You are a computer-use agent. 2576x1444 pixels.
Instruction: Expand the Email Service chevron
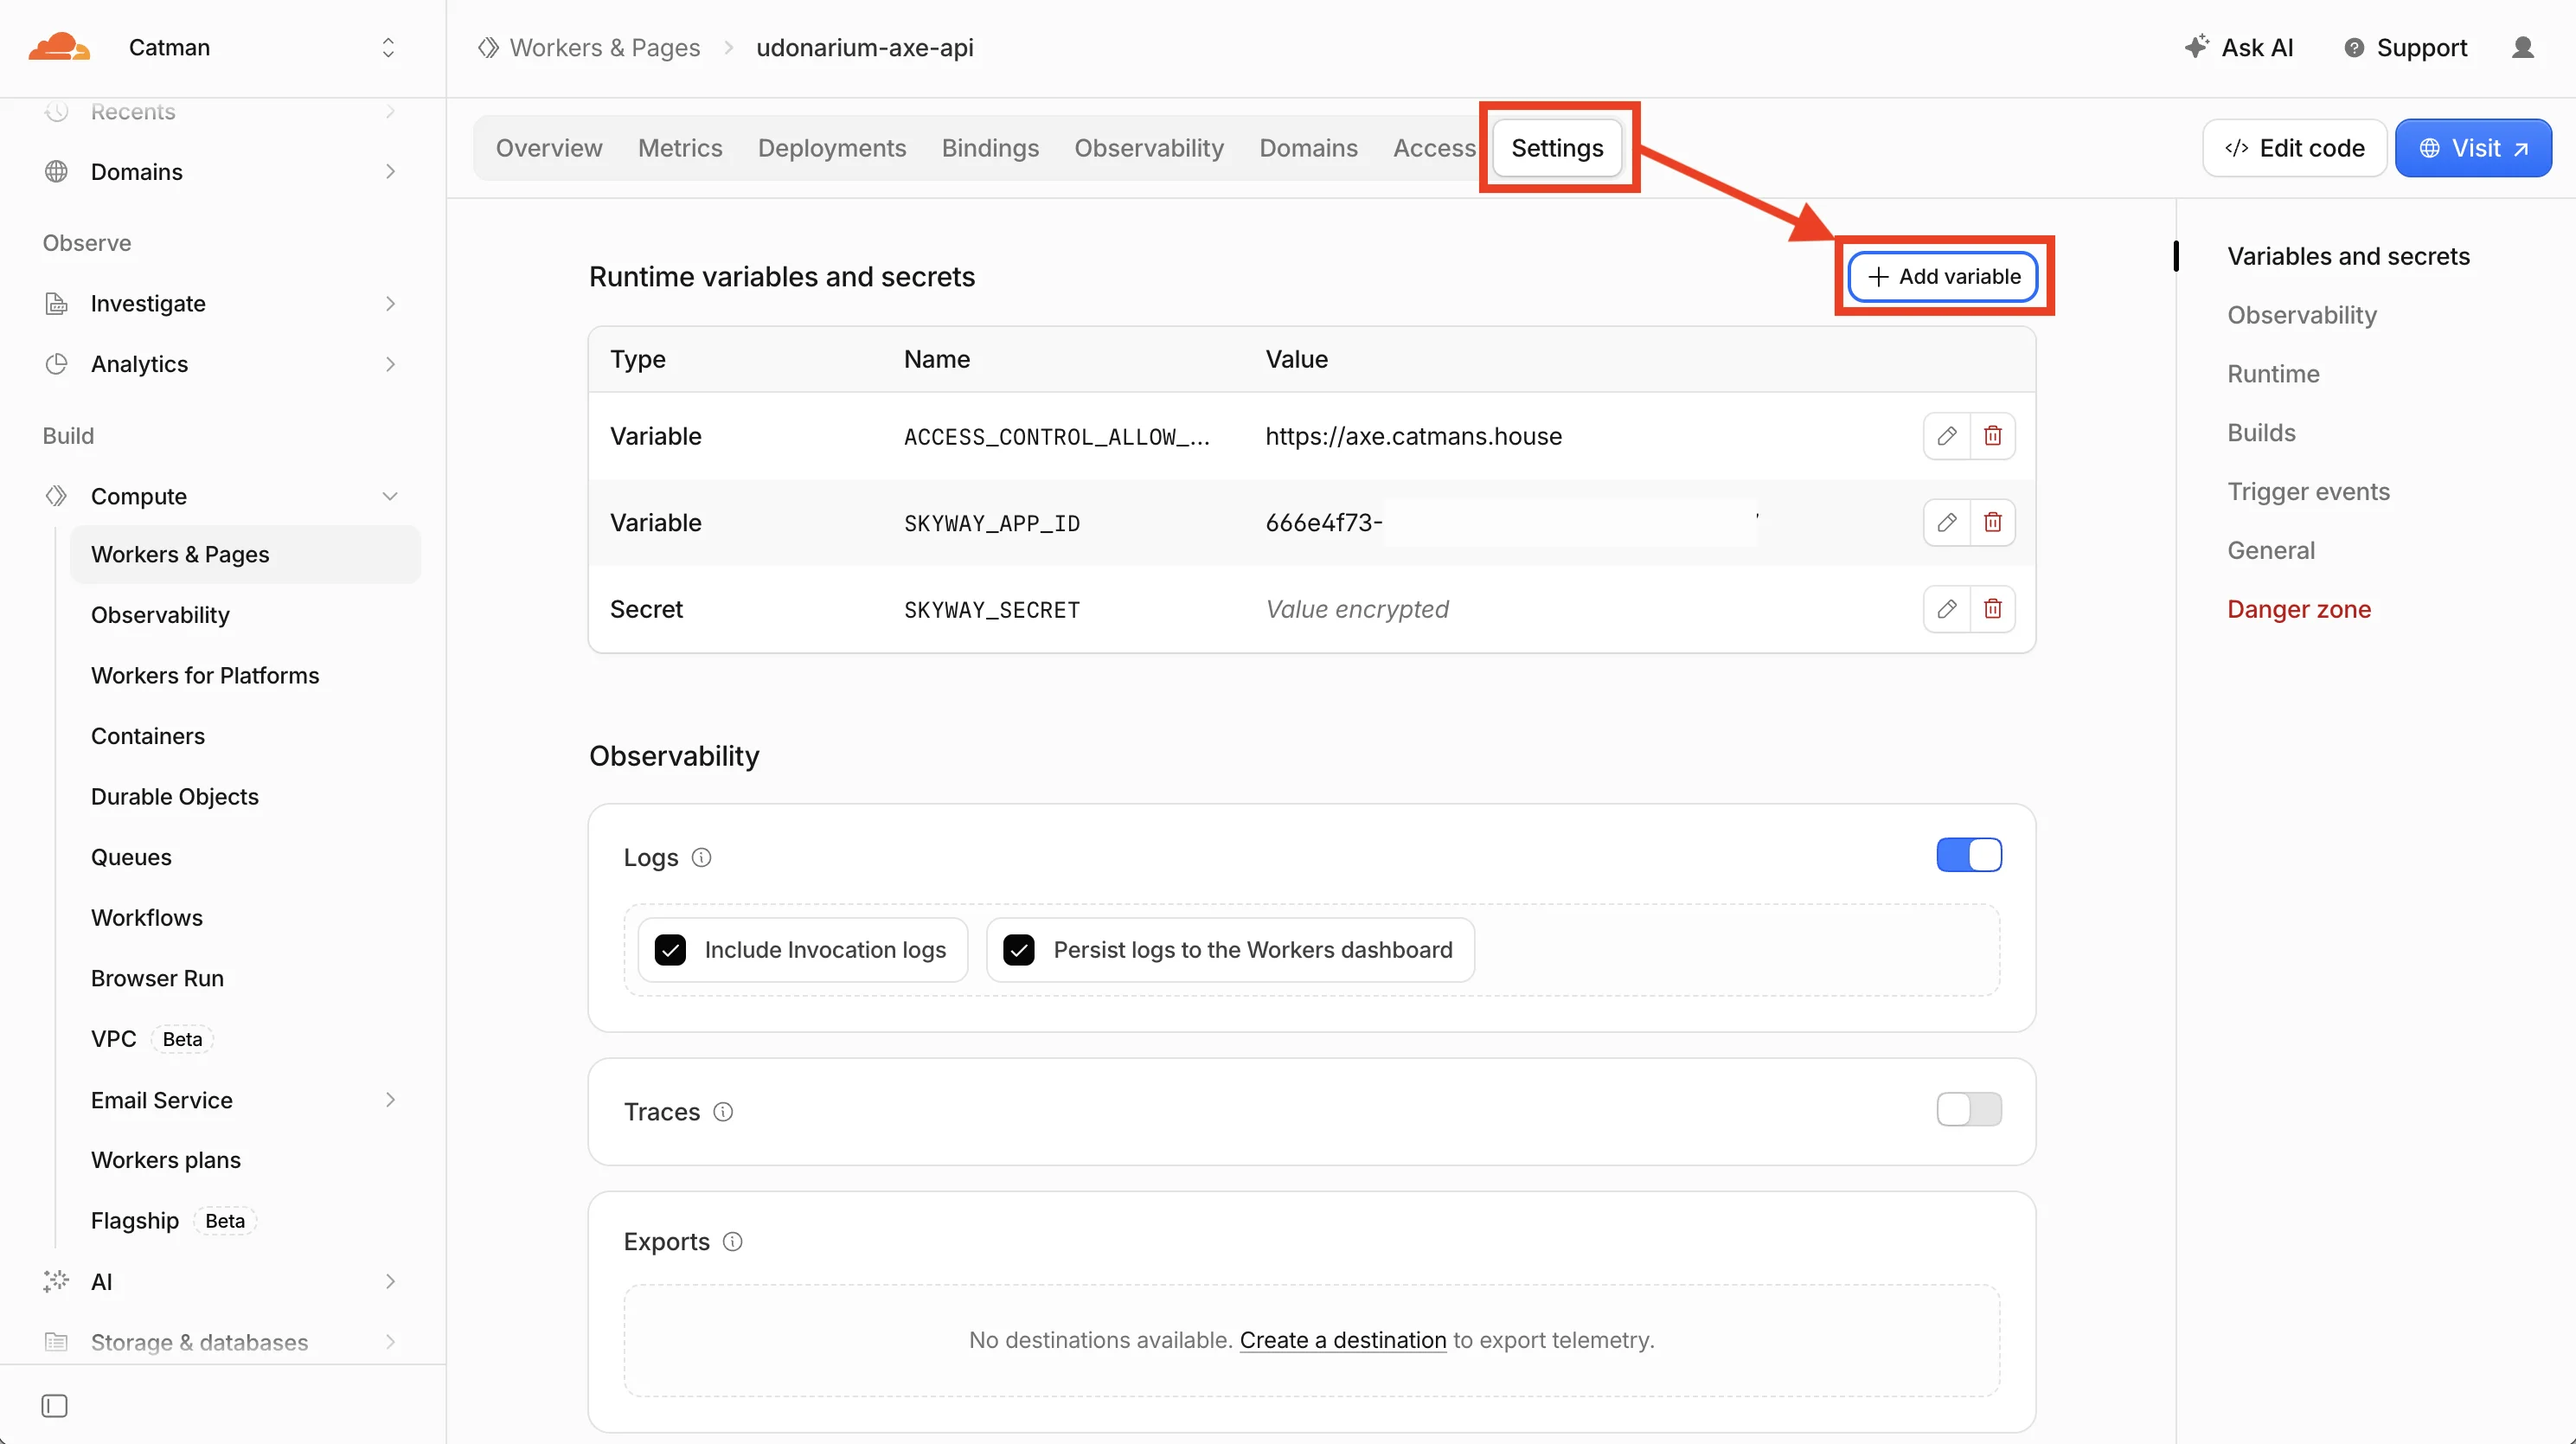pyautogui.click(x=390, y=1100)
